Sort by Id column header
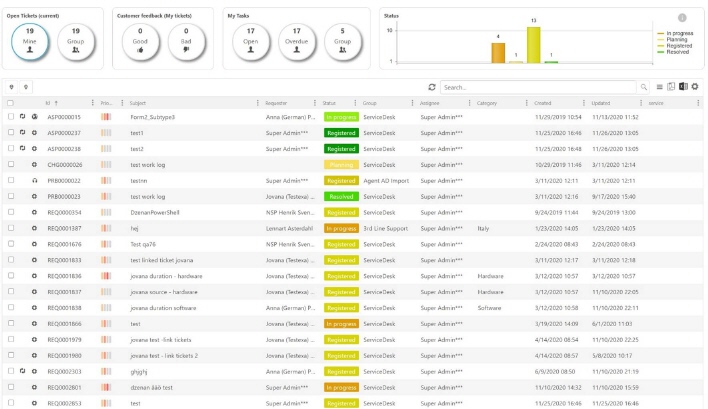Viewport: 708px width, 409px height. pos(48,103)
